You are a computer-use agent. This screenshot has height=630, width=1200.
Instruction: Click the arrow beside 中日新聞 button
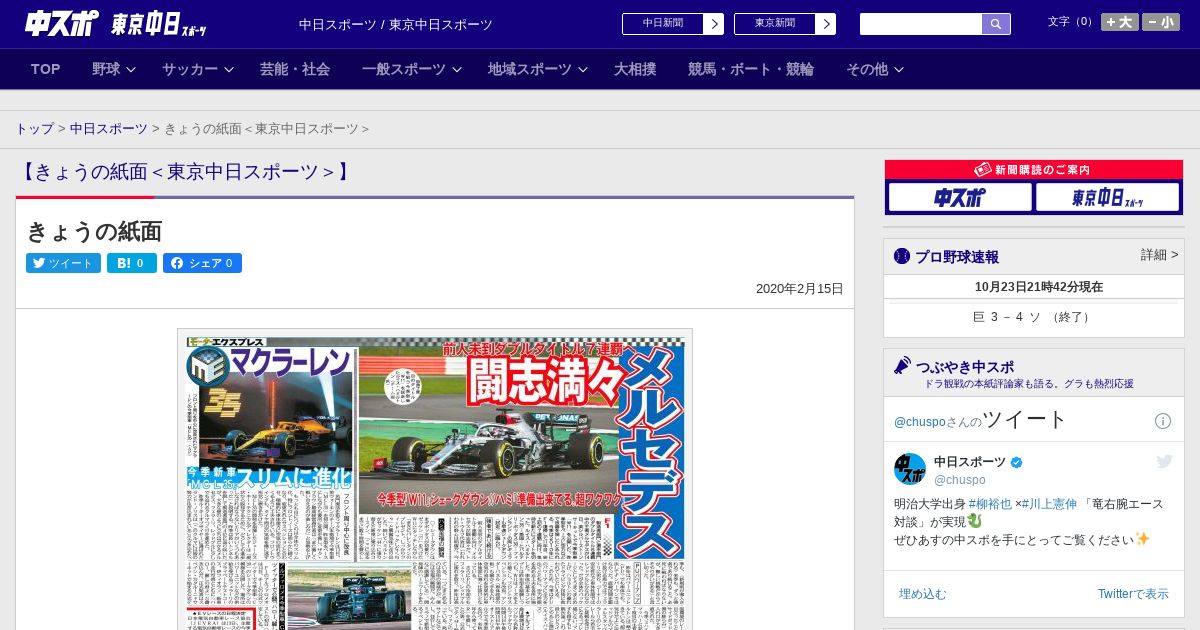[x=714, y=24]
